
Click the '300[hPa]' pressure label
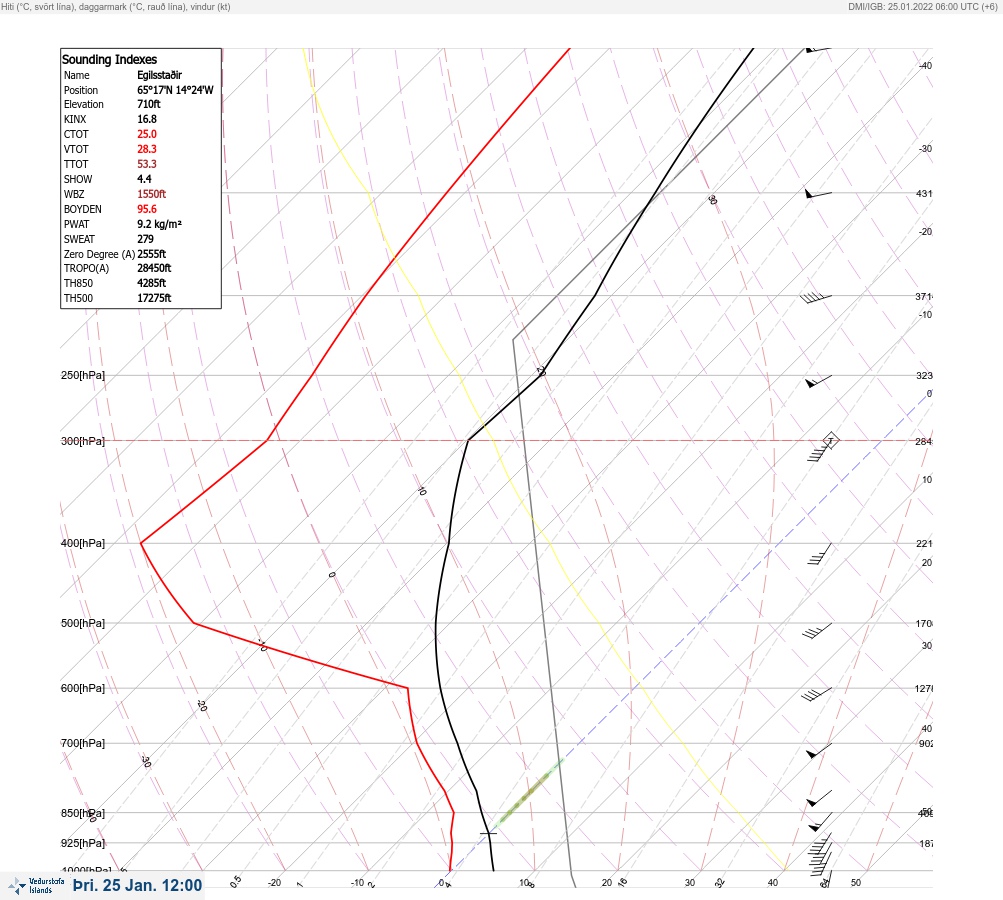83,441
